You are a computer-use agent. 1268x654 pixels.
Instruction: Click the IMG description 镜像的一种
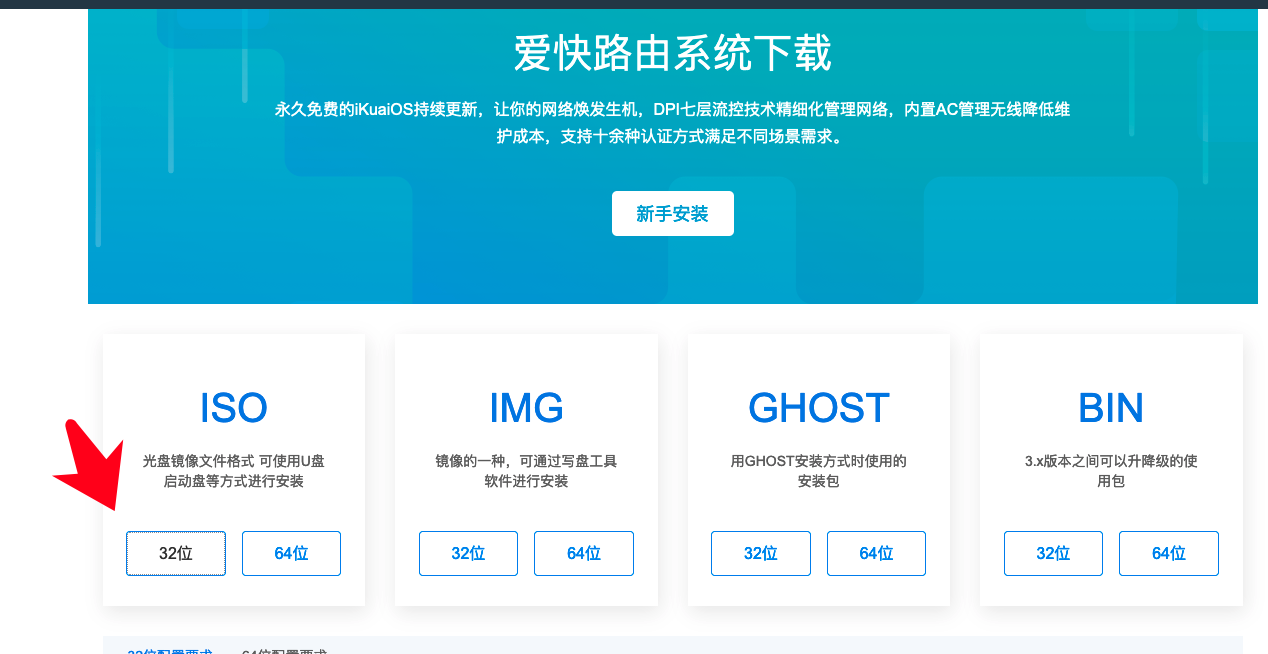click(526, 471)
